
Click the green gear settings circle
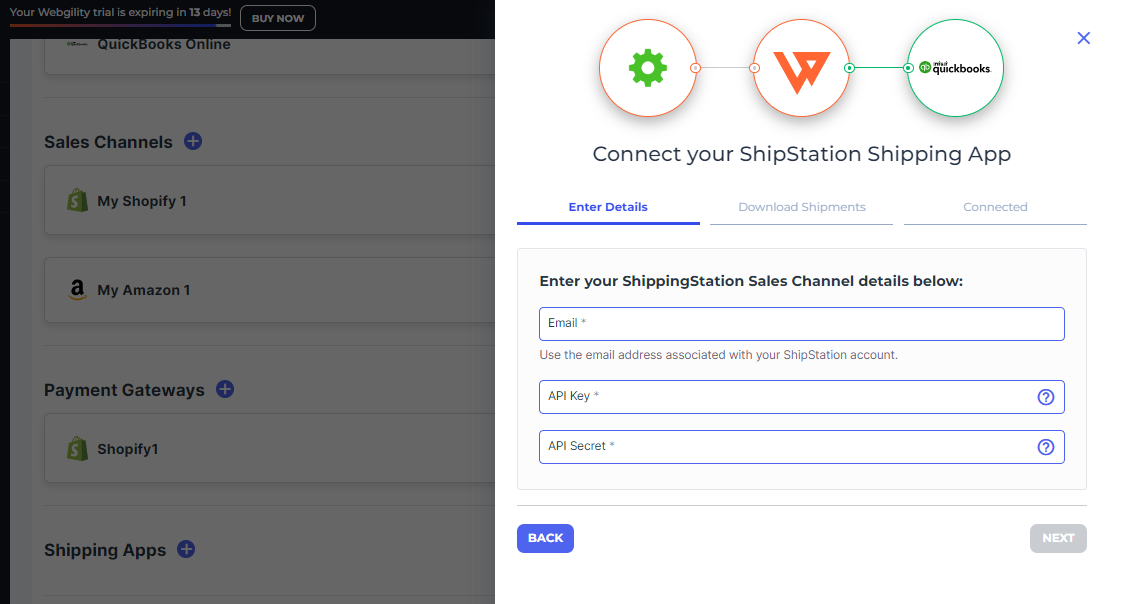coord(648,68)
